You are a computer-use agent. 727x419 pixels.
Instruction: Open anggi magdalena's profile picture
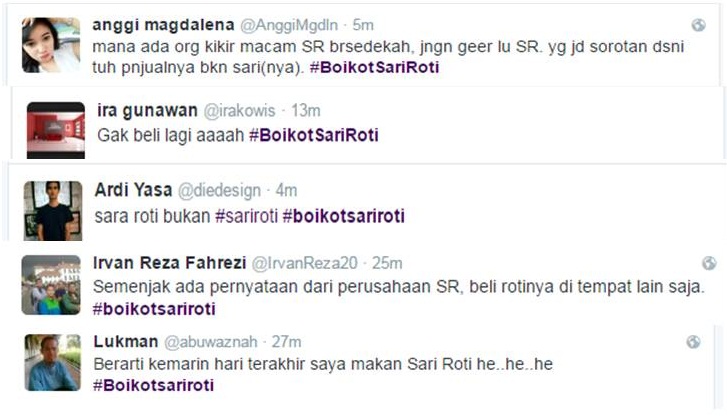coord(51,45)
